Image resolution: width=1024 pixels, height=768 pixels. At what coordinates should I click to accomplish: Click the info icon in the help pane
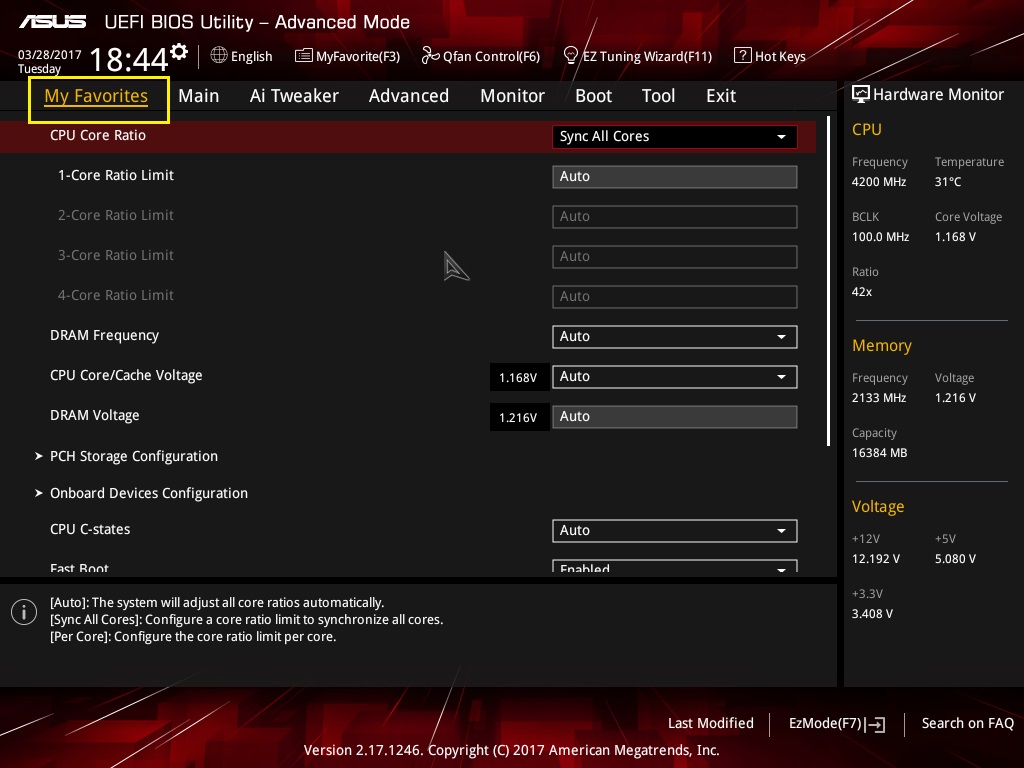click(24, 612)
